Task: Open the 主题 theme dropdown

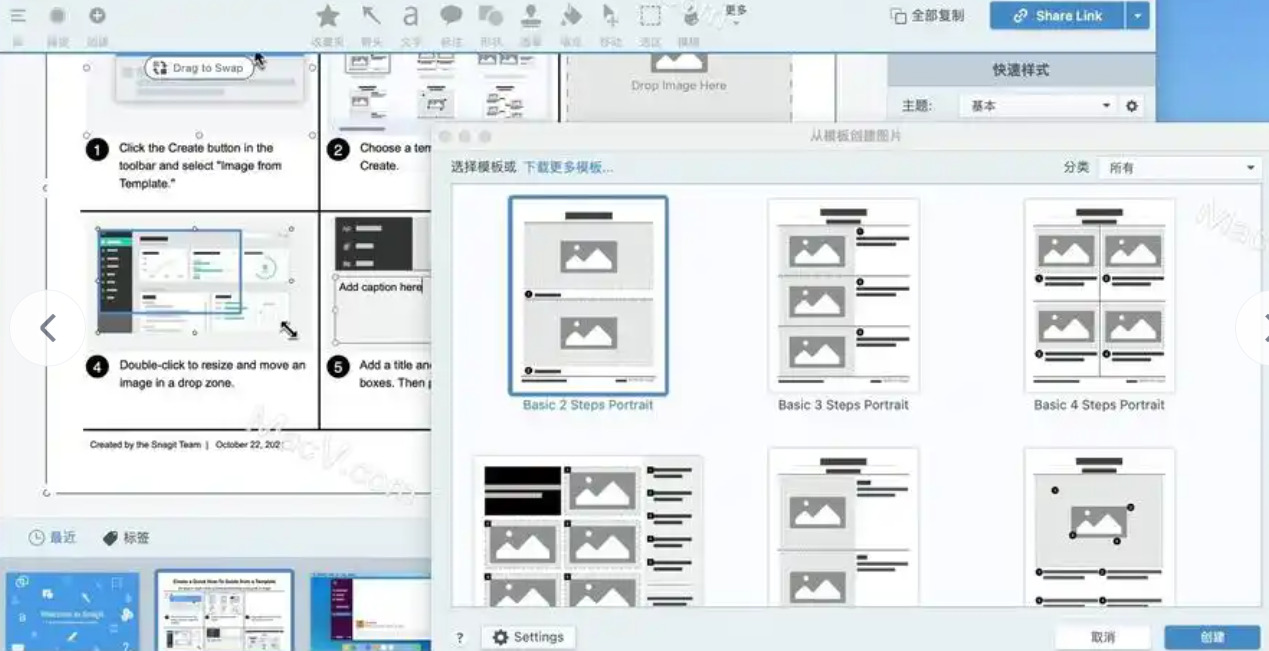Action: [x=1038, y=105]
